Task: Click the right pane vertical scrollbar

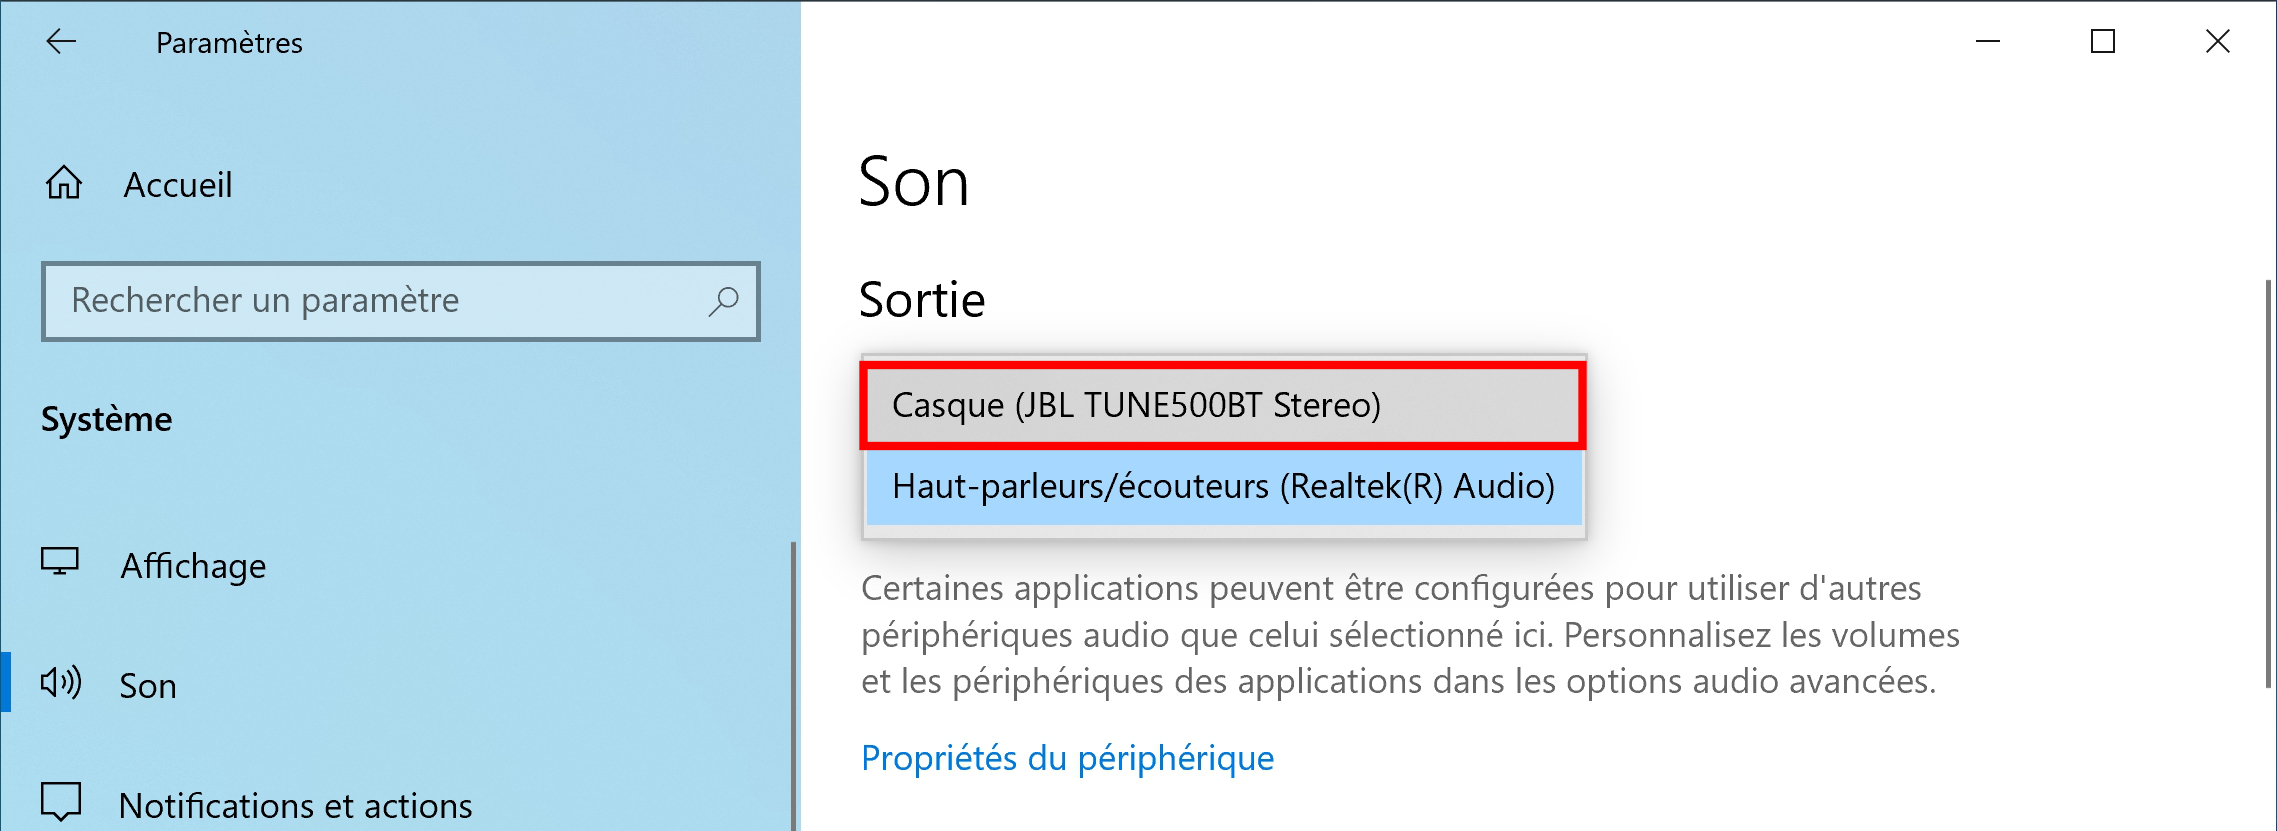Action: pyautogui.click(x=2268, y=484)
